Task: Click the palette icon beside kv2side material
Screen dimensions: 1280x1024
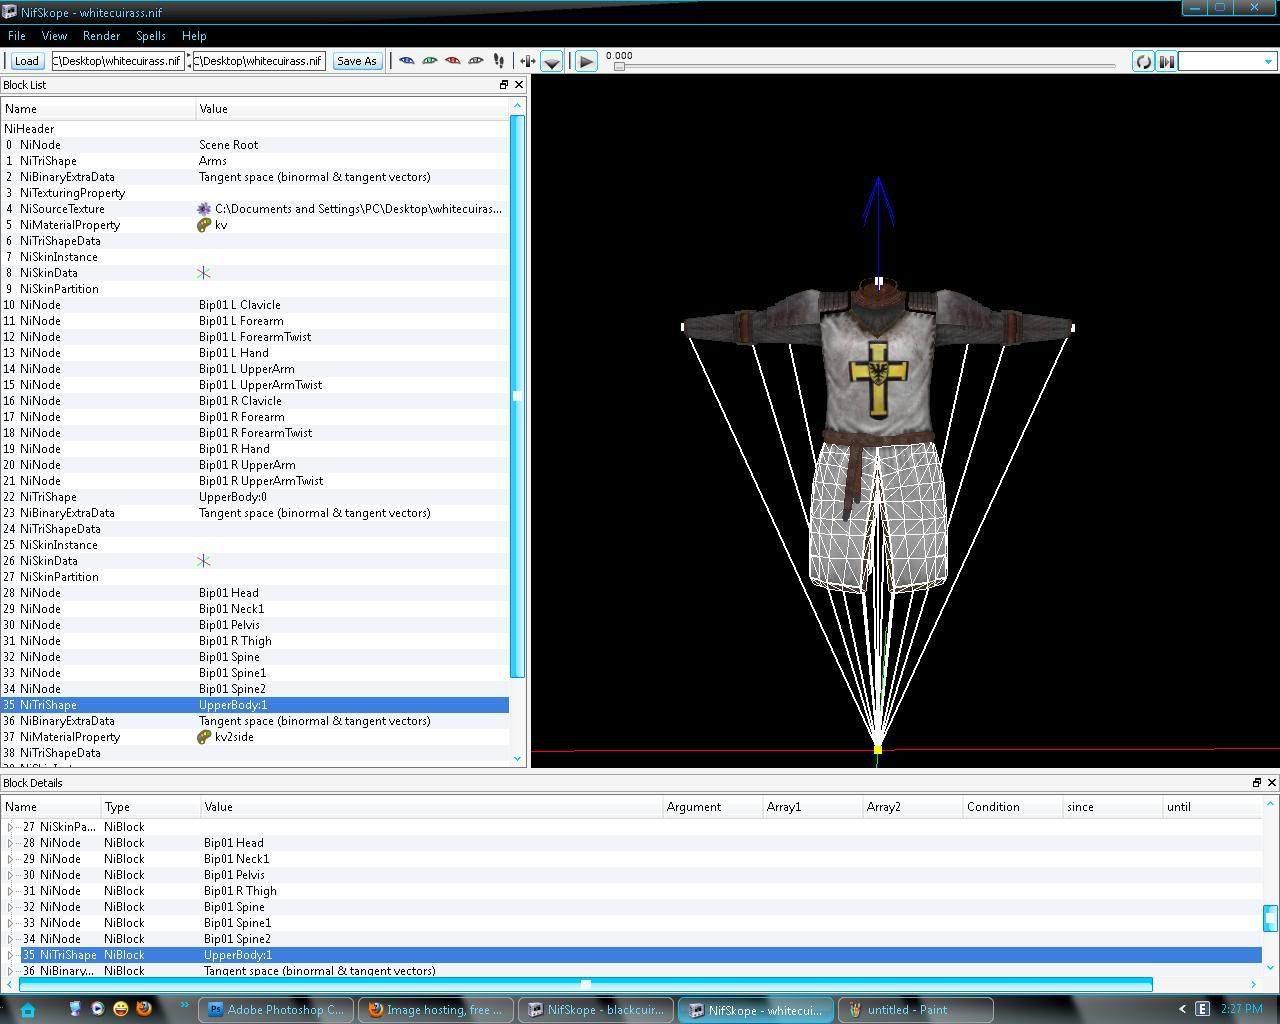Action: [x=204, y=737]
